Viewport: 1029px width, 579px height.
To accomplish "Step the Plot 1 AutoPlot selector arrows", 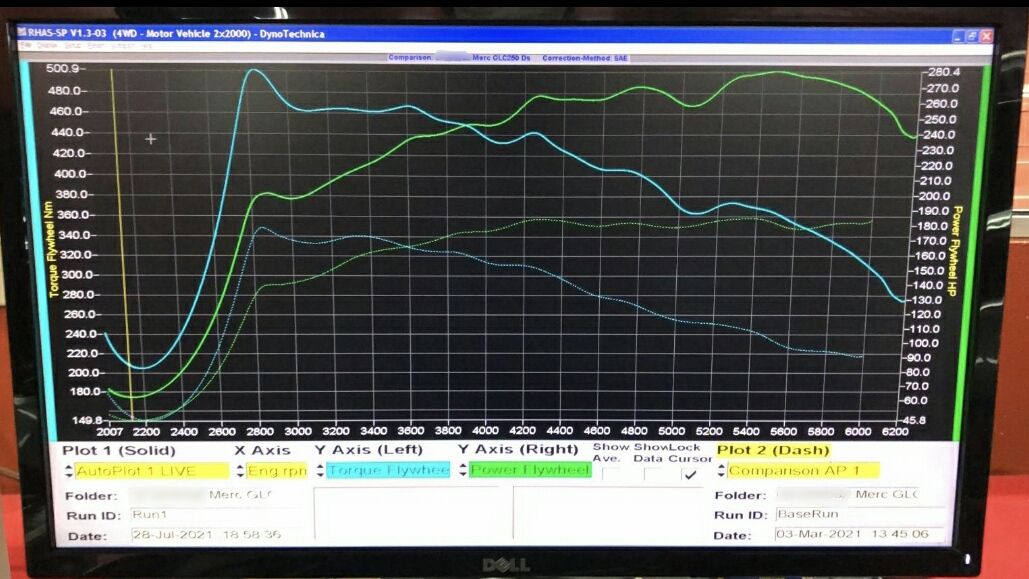I will coord(69,471).
